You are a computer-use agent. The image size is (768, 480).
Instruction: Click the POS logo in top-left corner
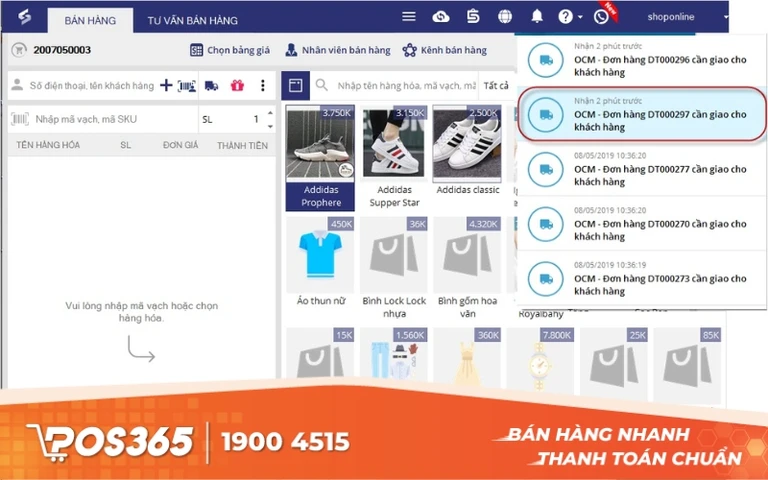tap(24, 17)
